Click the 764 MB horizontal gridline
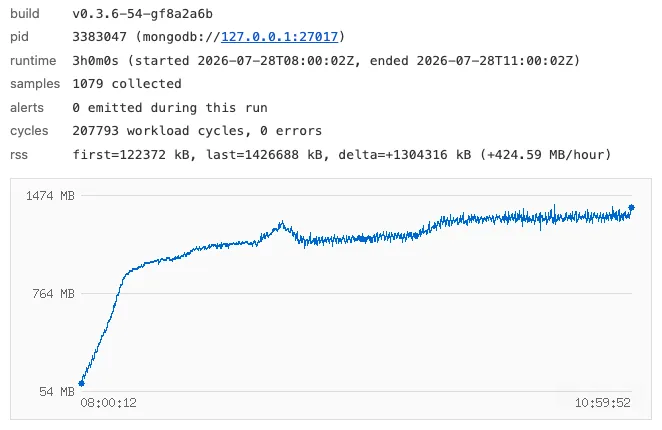The height and width of the screenshot is (430, 662). click(357, 294)
